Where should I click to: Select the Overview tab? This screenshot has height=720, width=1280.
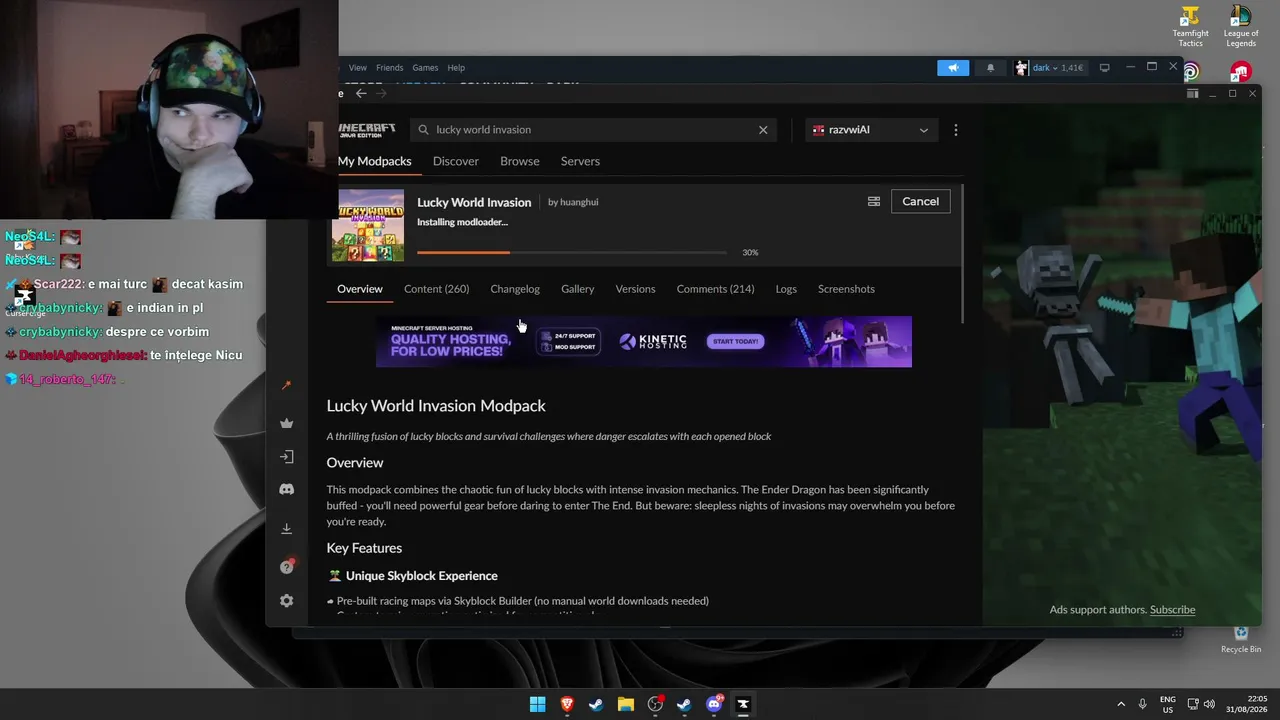tap(360, 289)
